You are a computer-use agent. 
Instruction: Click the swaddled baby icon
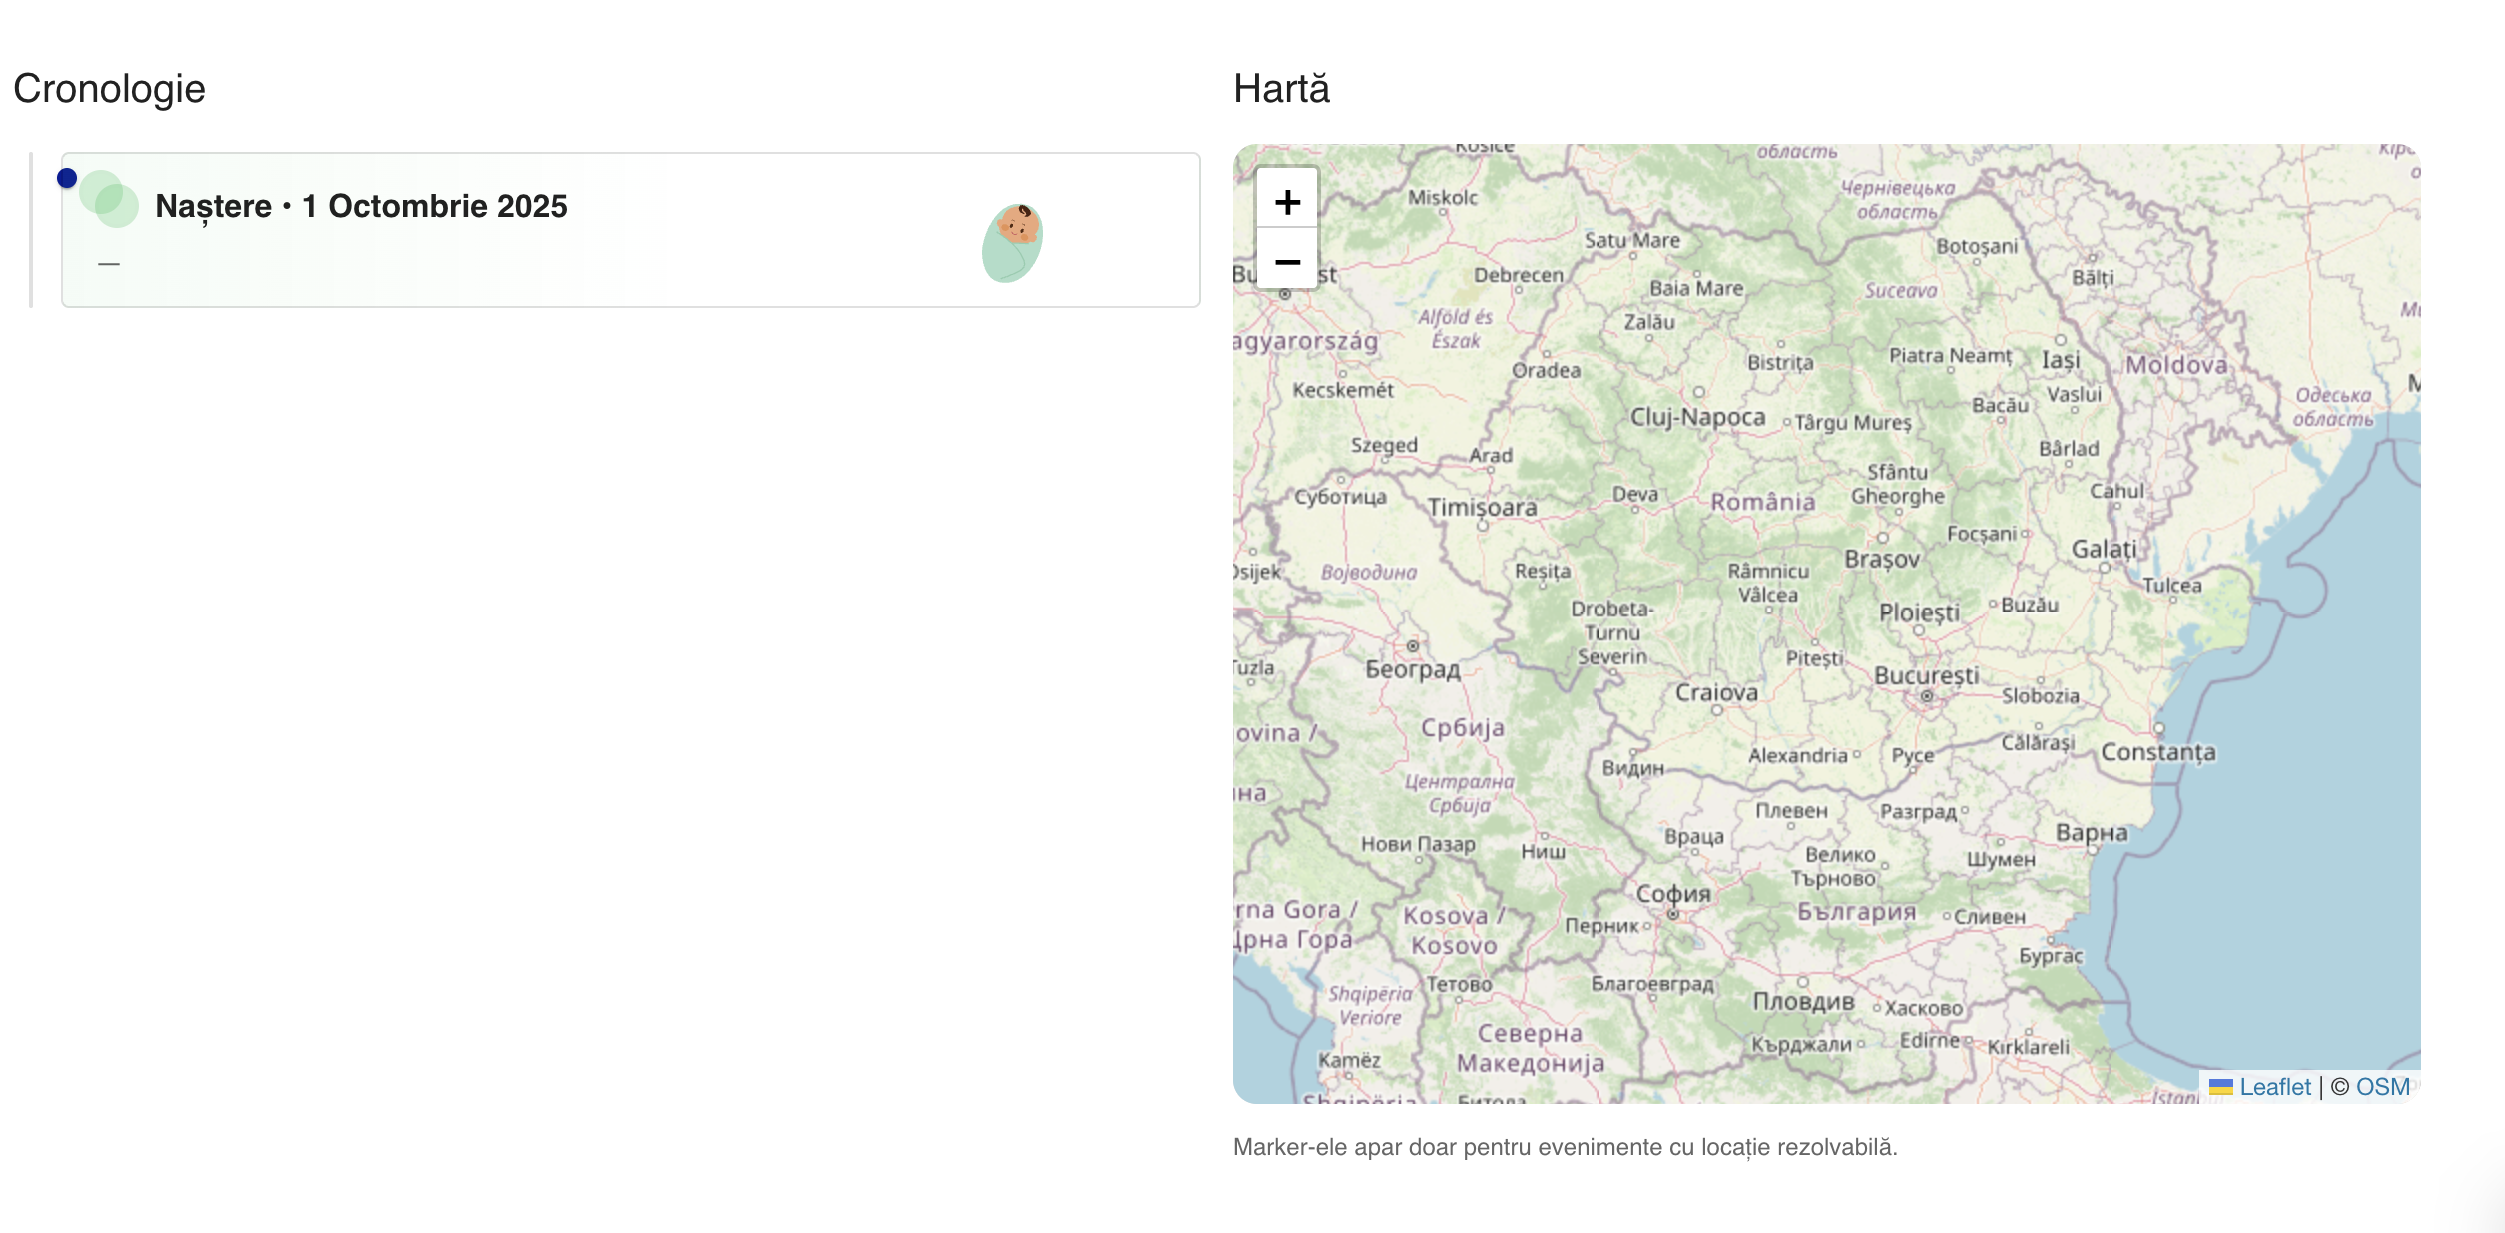click(1012, 243)
